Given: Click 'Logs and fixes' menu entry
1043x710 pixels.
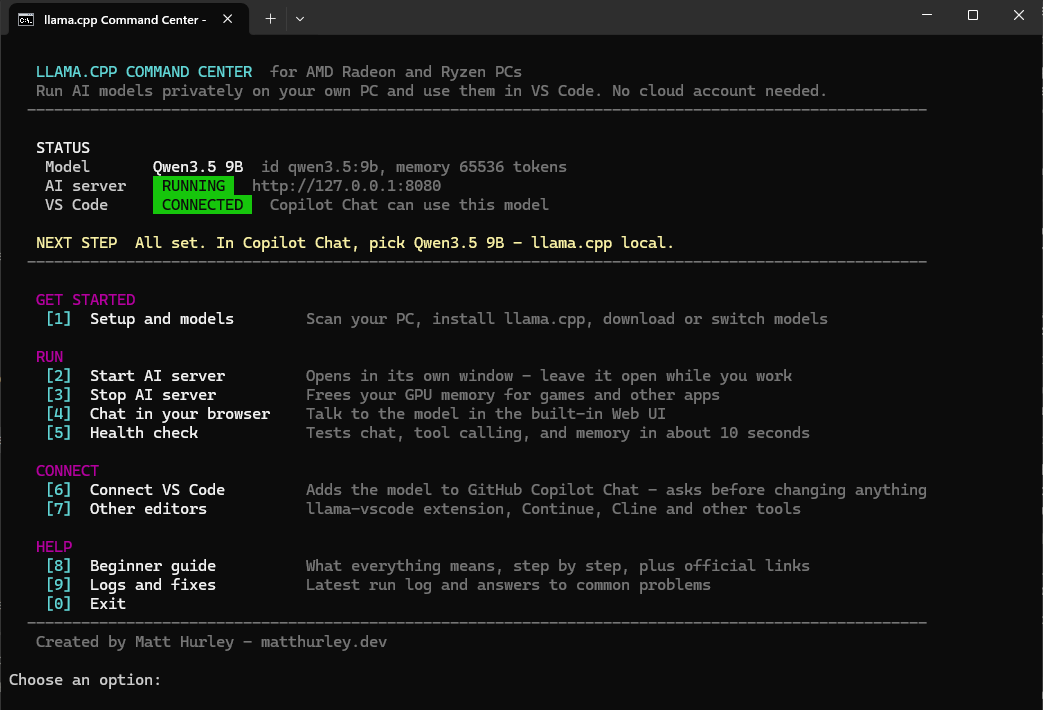Looking at the screenshot, I should coord(153,585).
